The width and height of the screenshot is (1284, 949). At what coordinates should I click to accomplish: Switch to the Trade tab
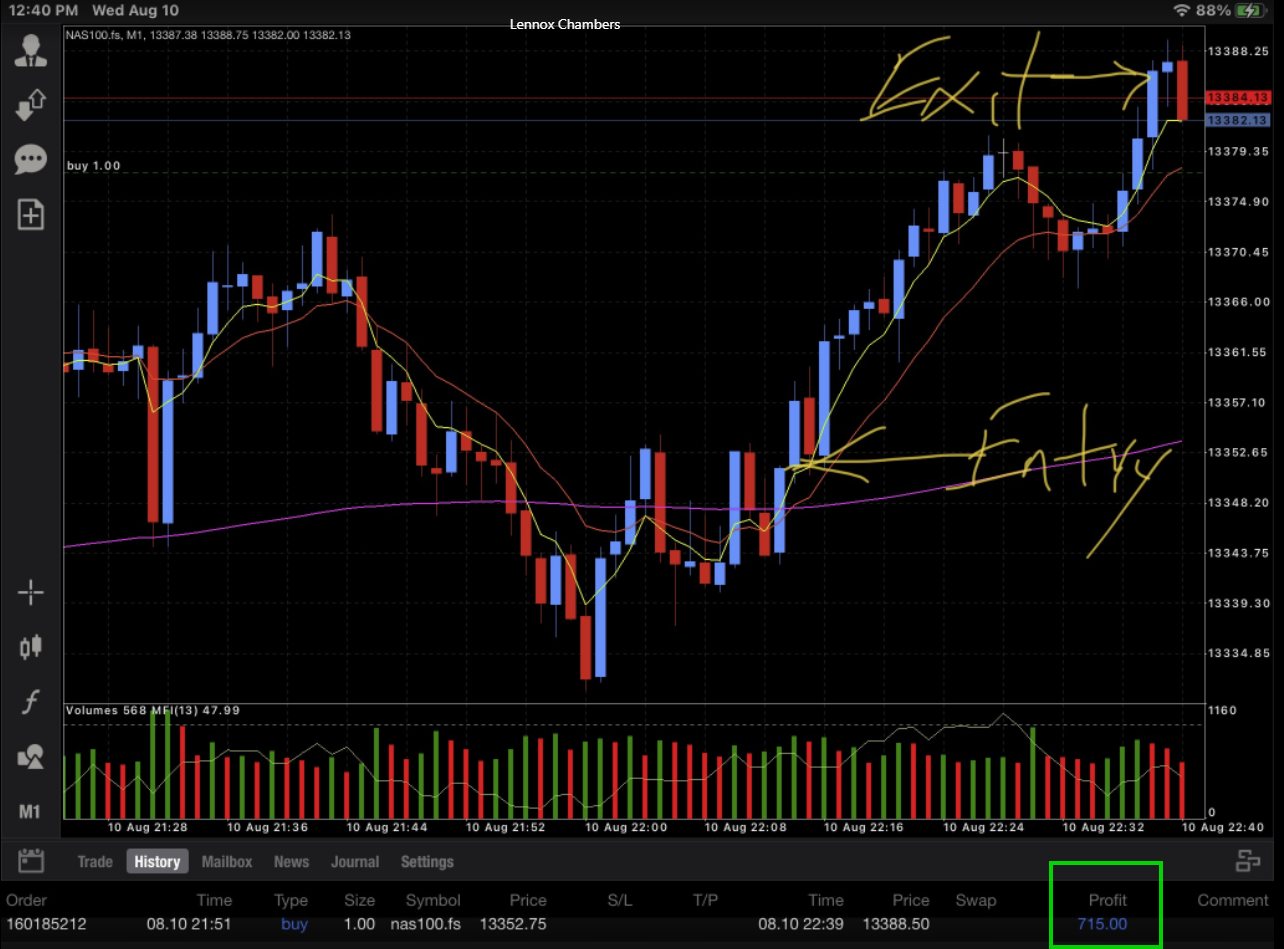(95, 861)
